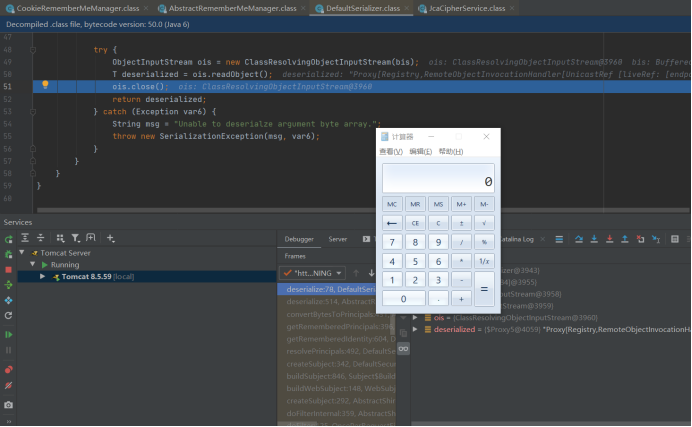692x427 pixels.
Task: Resume program with green play icon
Action: 8,335
